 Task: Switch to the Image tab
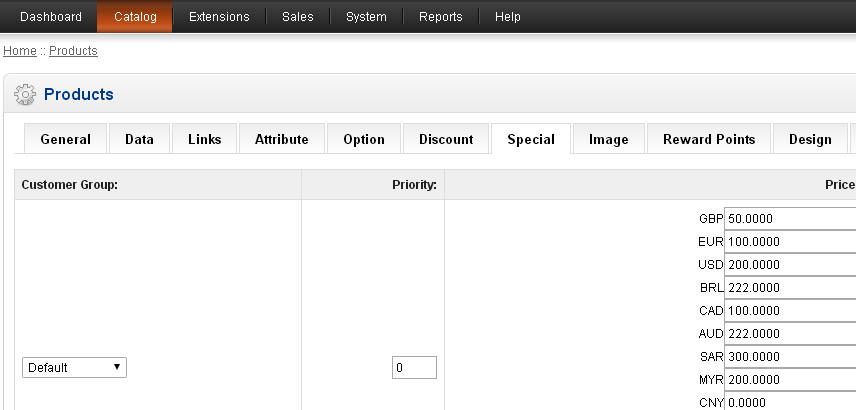(608, 139)
